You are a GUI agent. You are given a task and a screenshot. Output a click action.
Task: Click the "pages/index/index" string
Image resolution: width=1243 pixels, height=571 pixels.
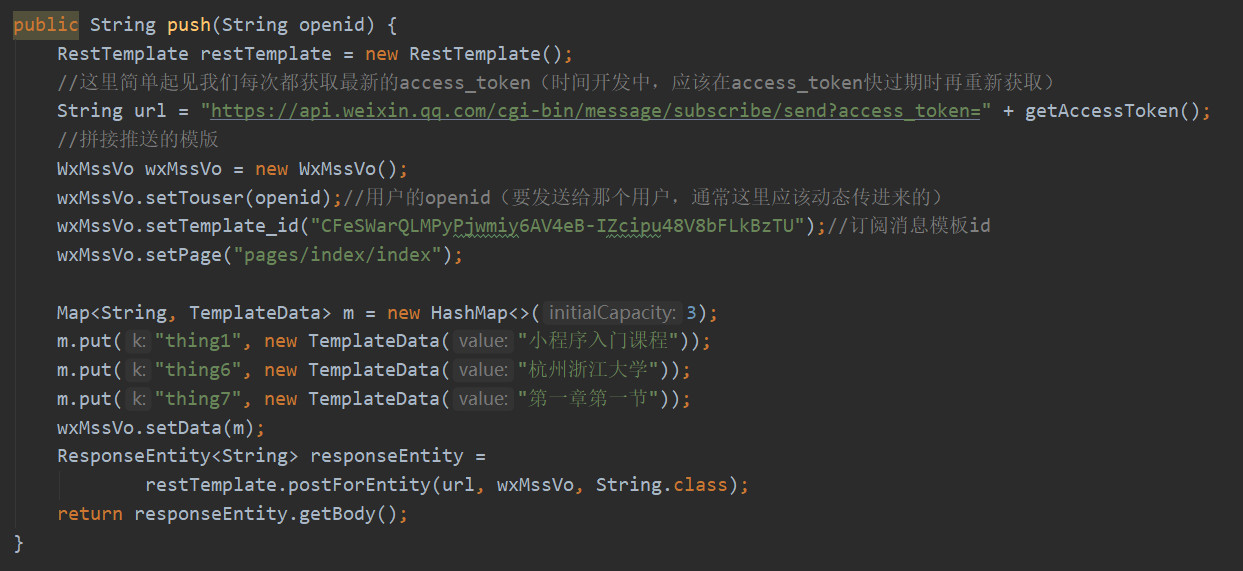[x=338, y=255]
